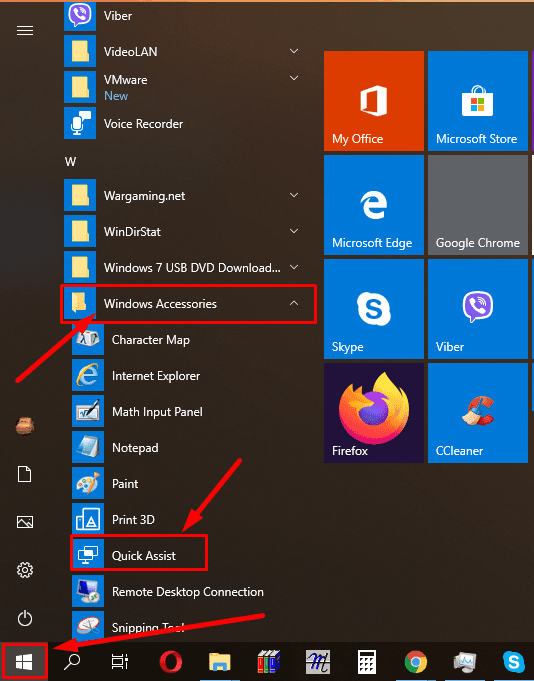Open the user account picture

[25, 426]
